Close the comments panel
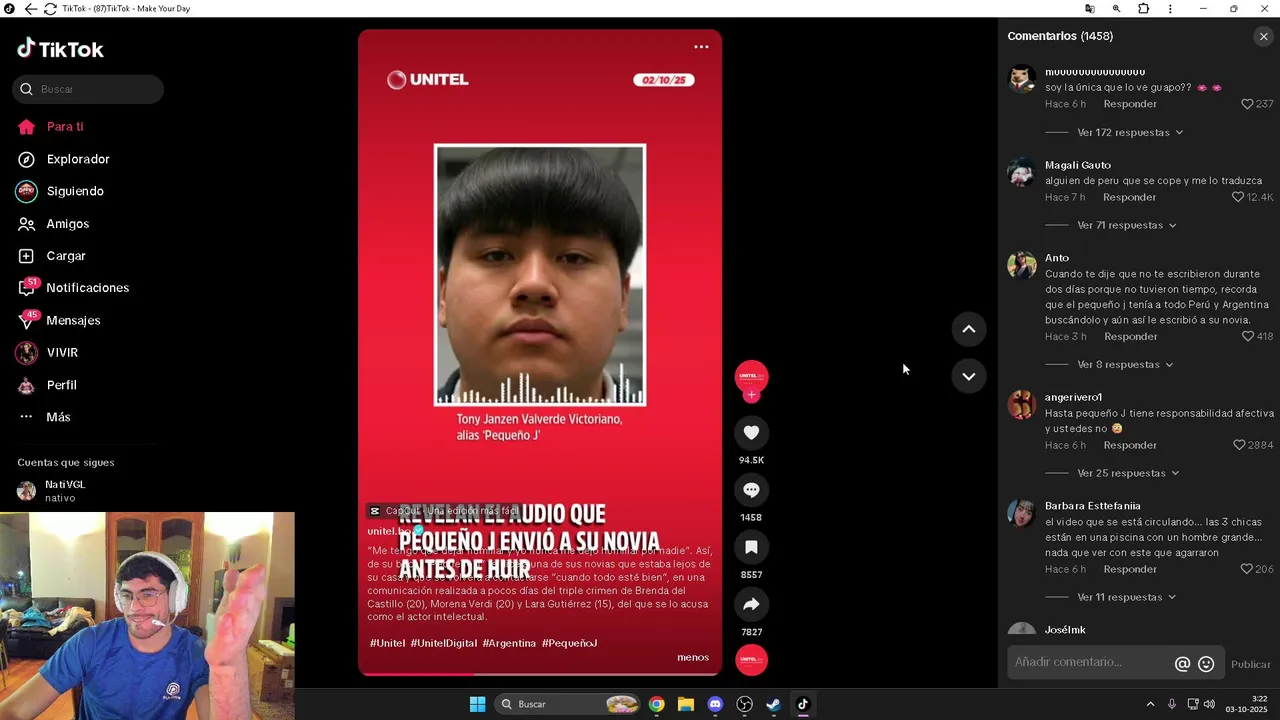This screenshot has height=720, width=1280. (1263, 36)
